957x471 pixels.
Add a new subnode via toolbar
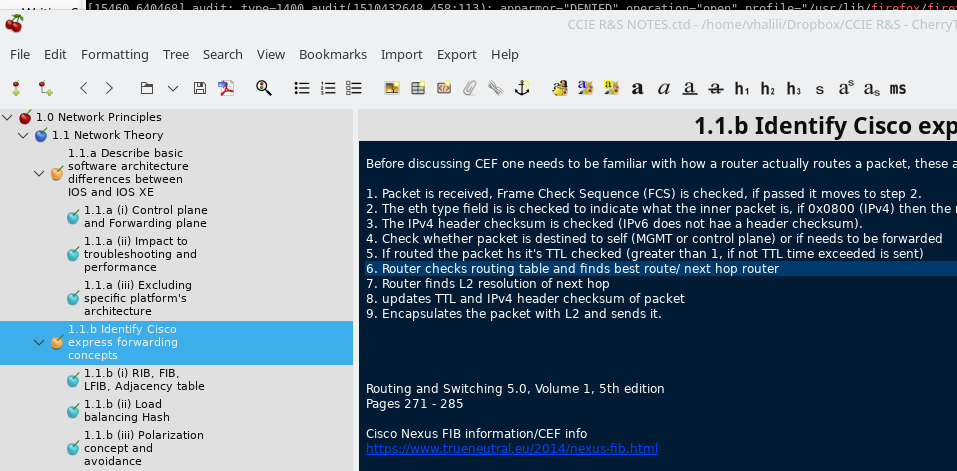(45, 88)
